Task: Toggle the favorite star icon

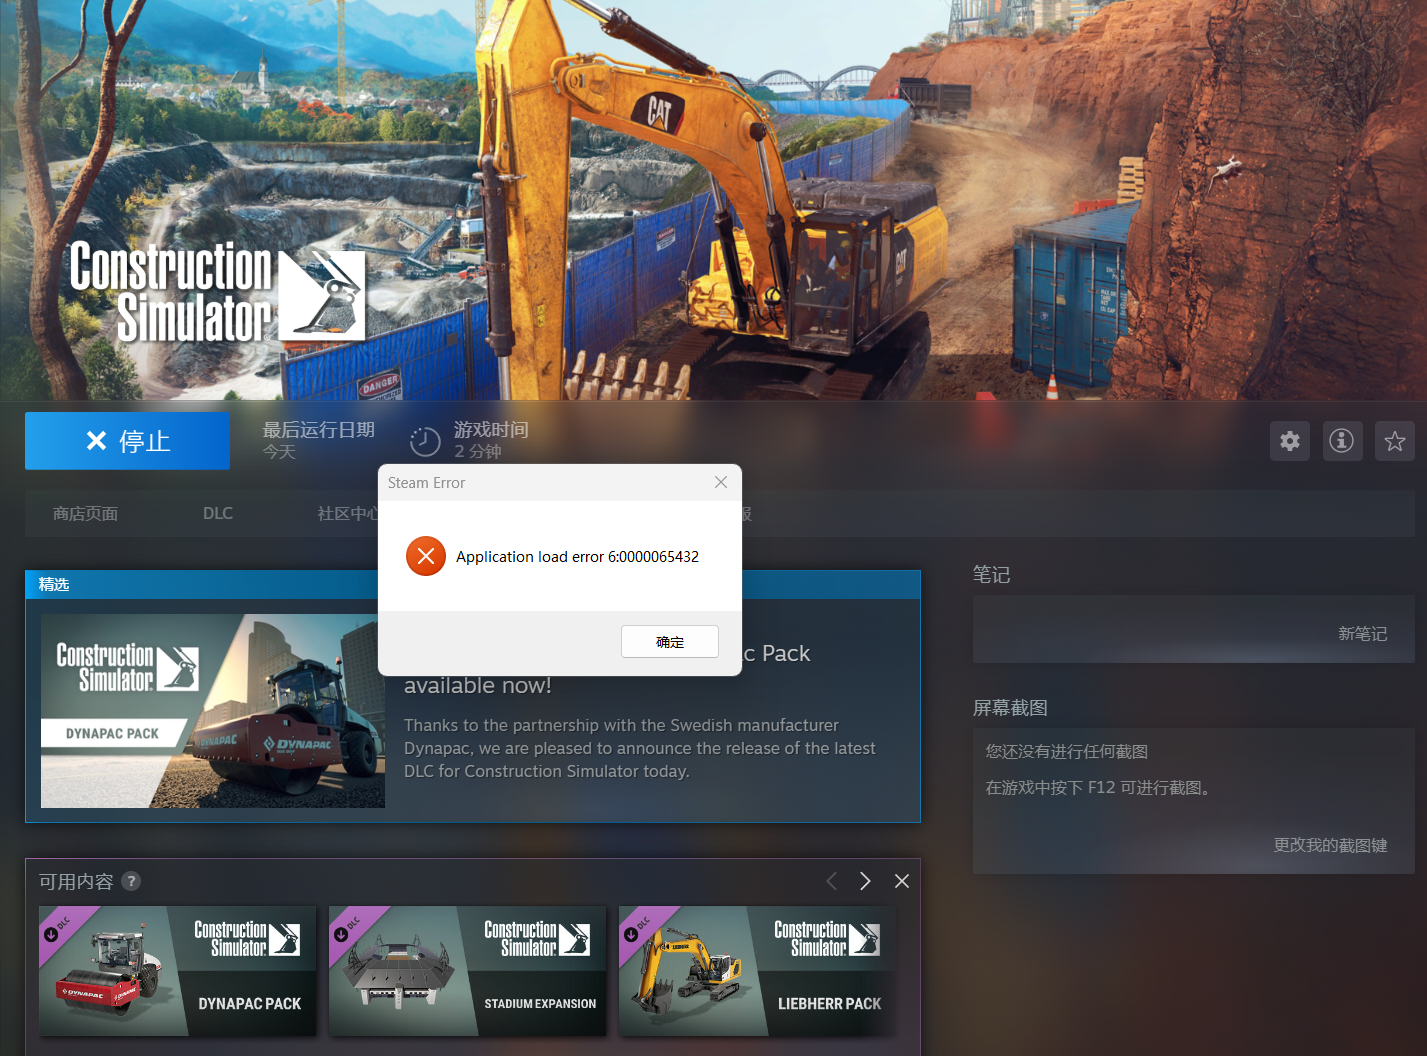Action: (1395, 441)
